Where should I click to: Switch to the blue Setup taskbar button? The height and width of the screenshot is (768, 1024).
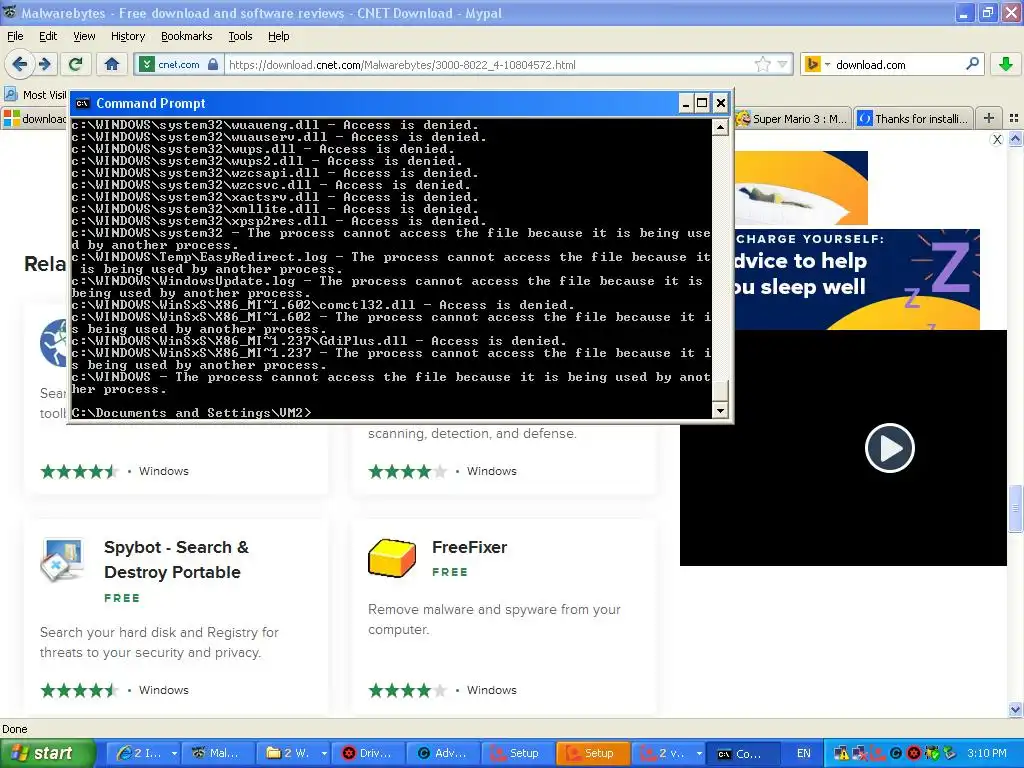coord(517,753)
